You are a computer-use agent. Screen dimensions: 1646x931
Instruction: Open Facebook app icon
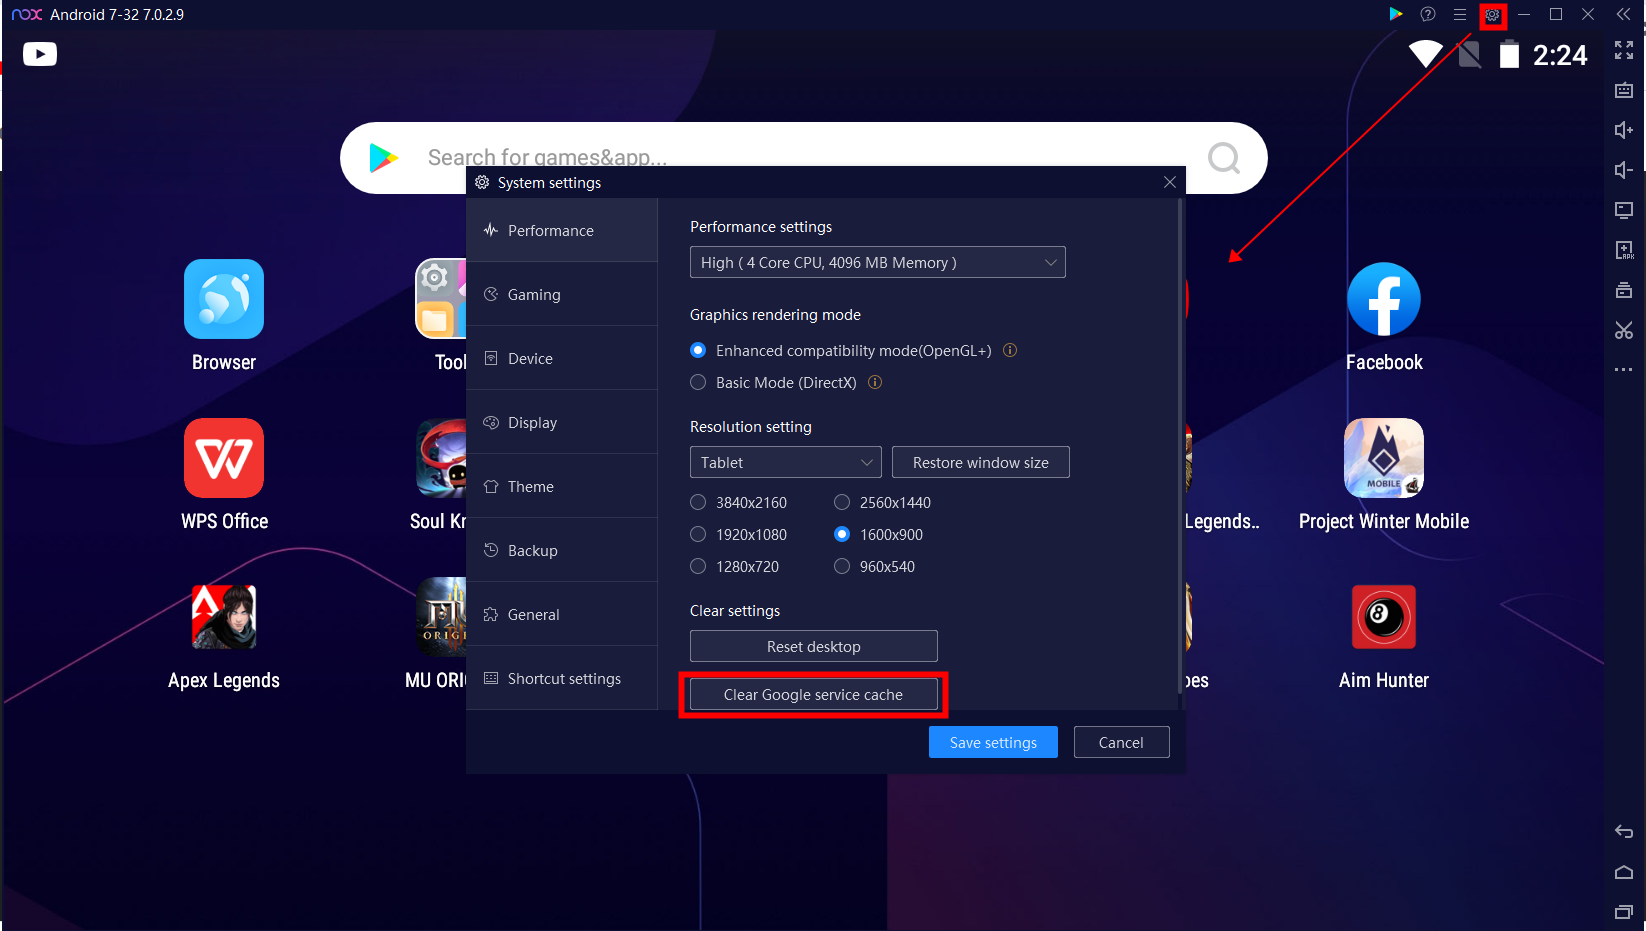click(x=1384, y=299)
